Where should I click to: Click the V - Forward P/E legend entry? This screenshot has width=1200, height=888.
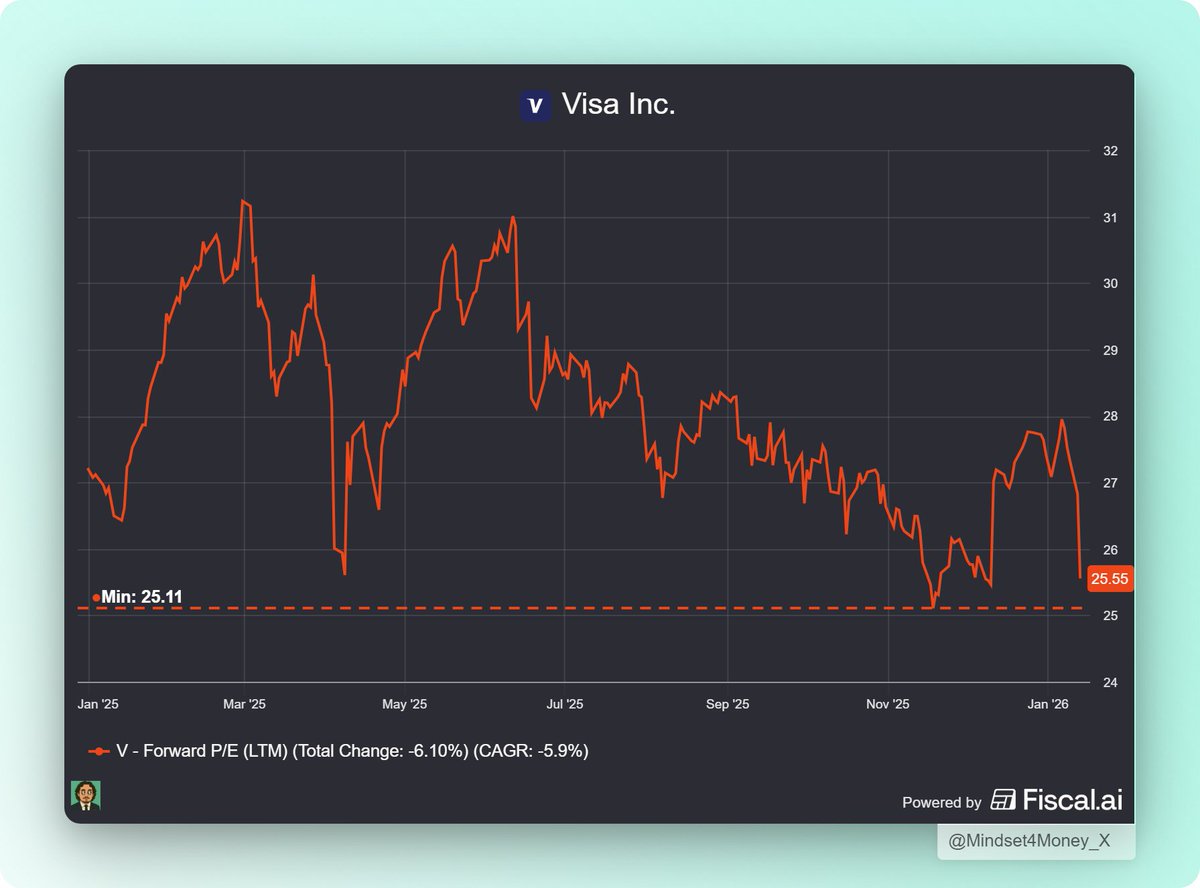(x=338, y=750)
